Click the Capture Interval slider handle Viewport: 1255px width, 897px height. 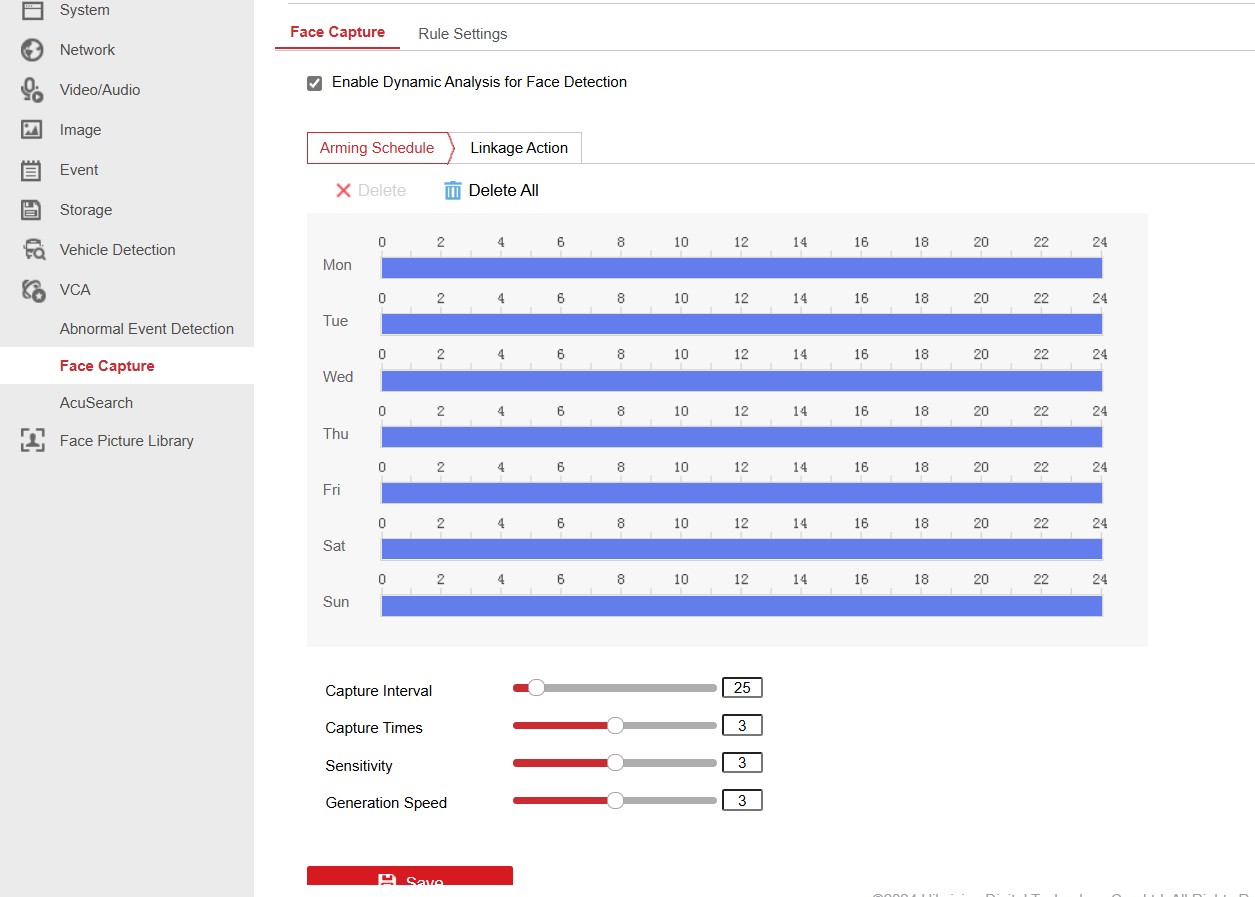coord(536,688)
